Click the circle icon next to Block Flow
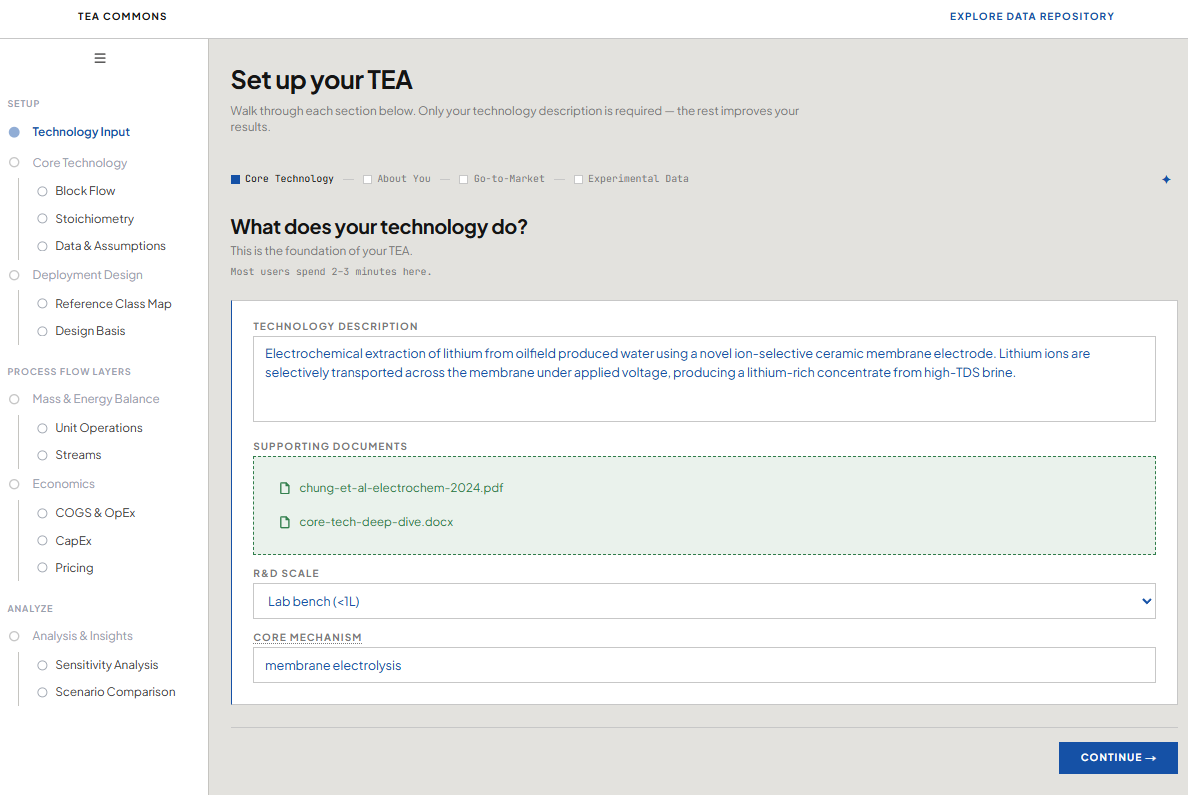1188x795 pixels. [x=42, y=191]
